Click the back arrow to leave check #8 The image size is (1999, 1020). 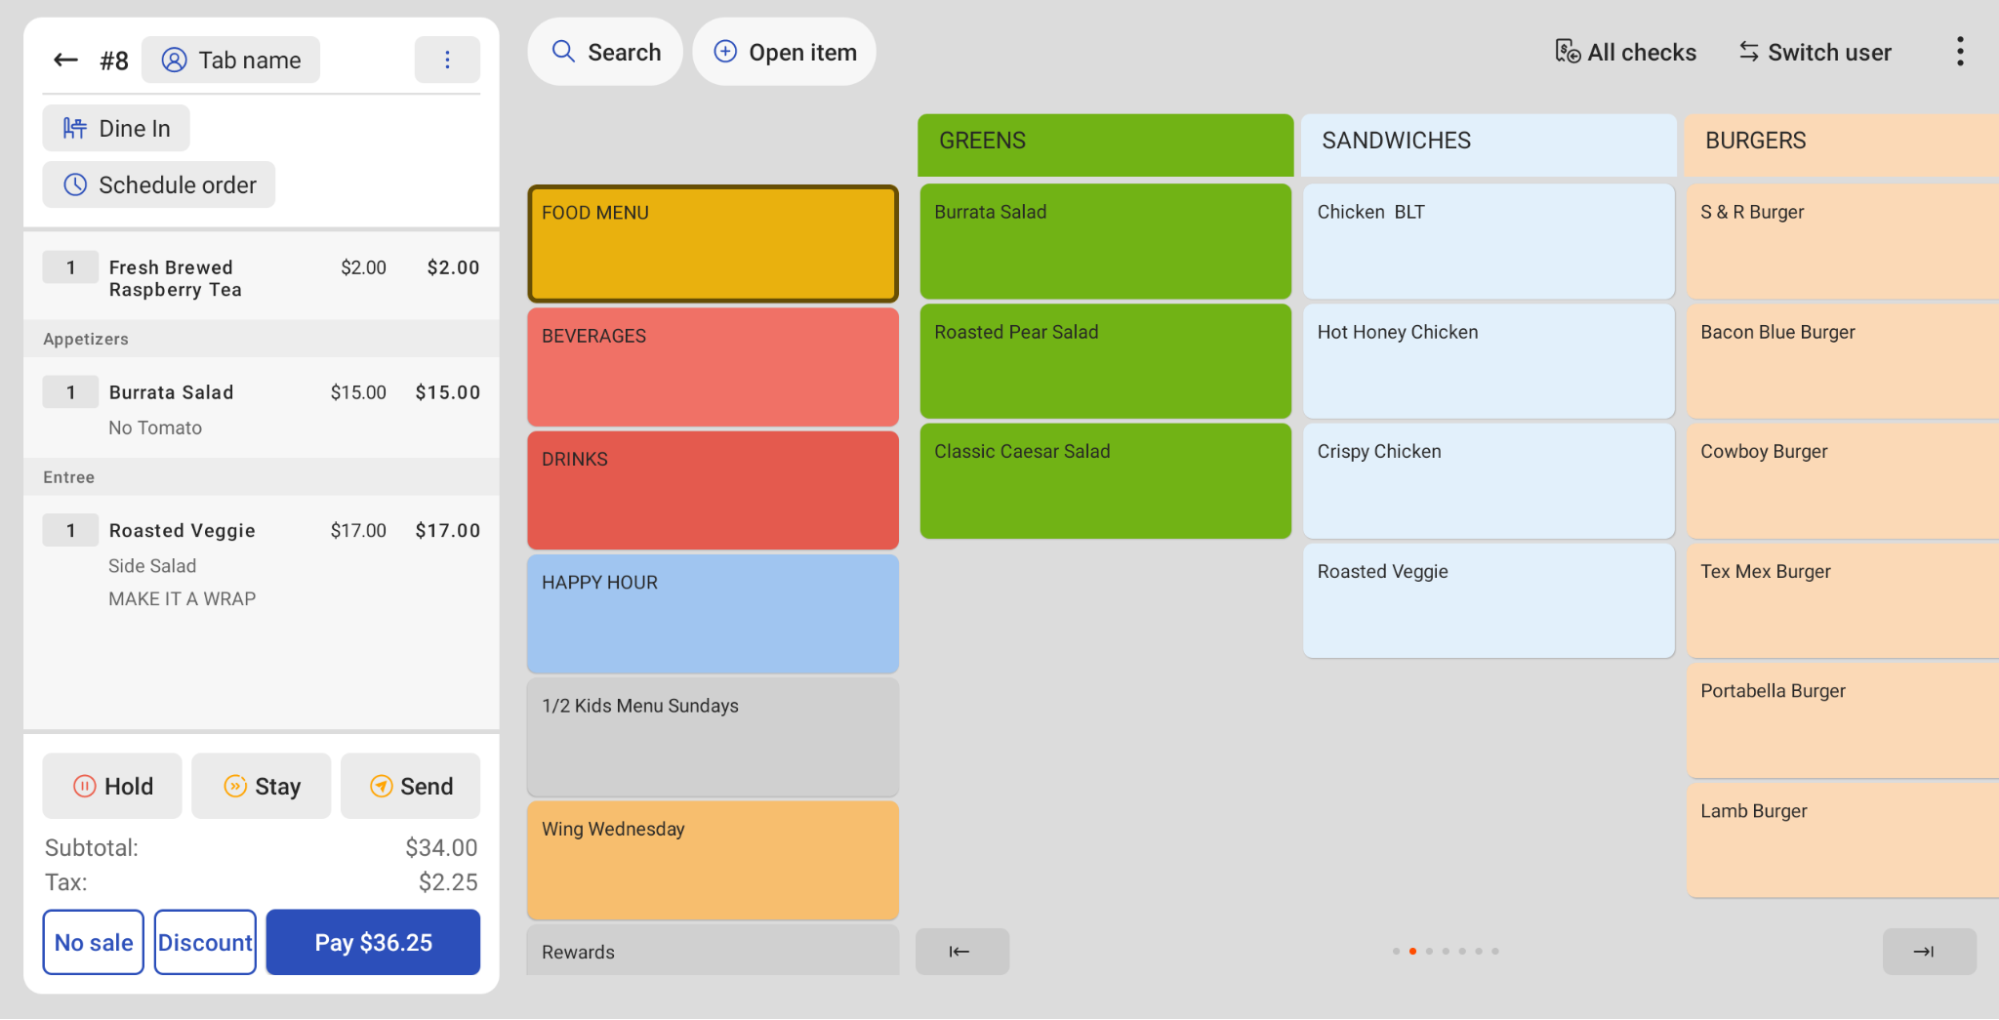pos(64,59)
